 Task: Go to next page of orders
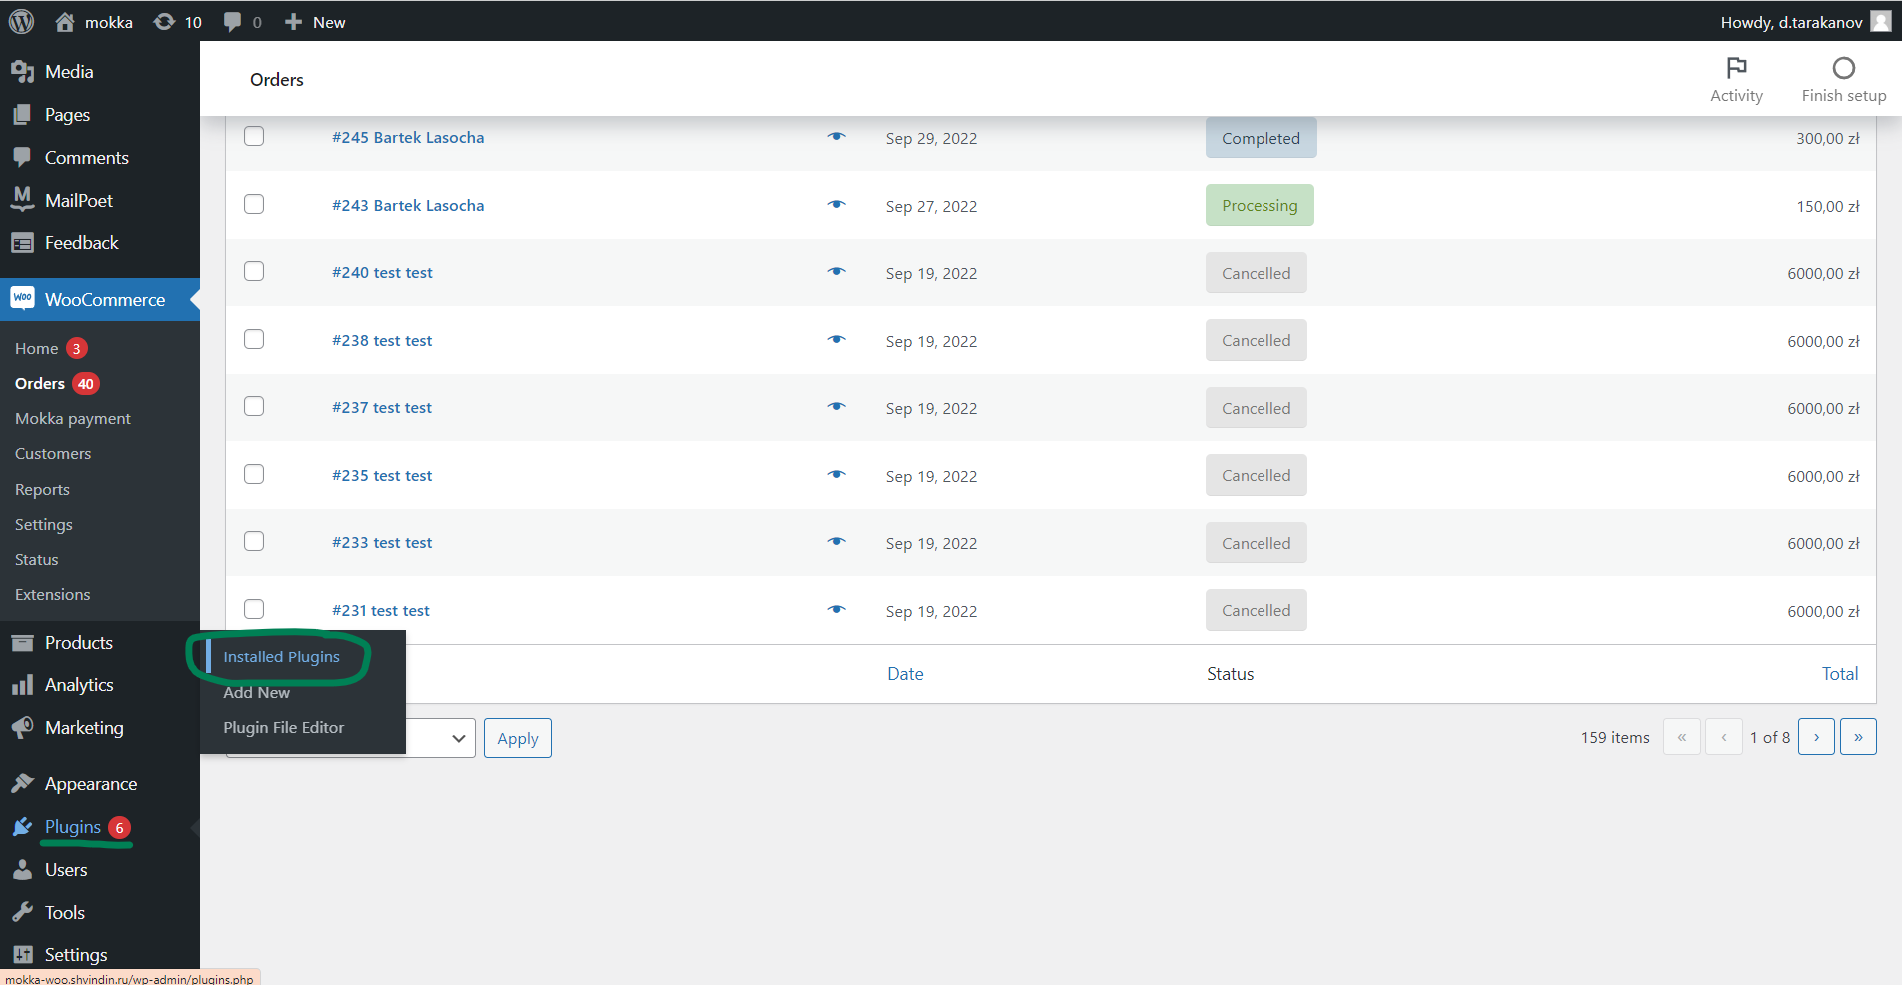click(x=1816, y=737)
